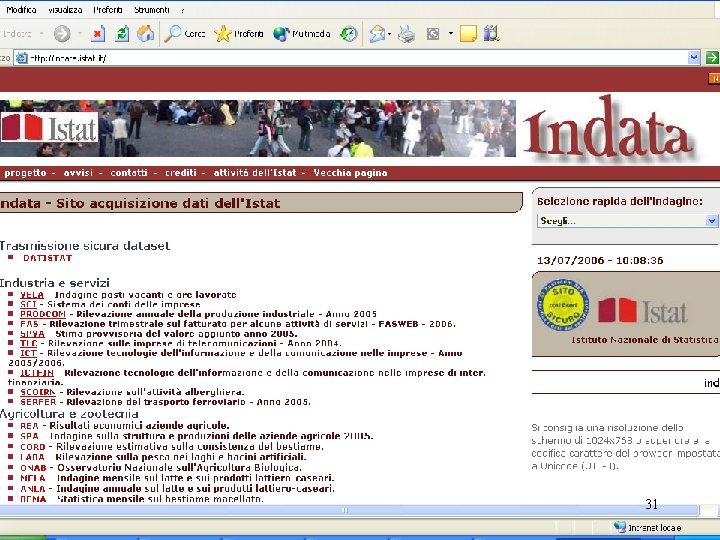
Task: Open the Back button history dropdown
Action: (41, 34)
